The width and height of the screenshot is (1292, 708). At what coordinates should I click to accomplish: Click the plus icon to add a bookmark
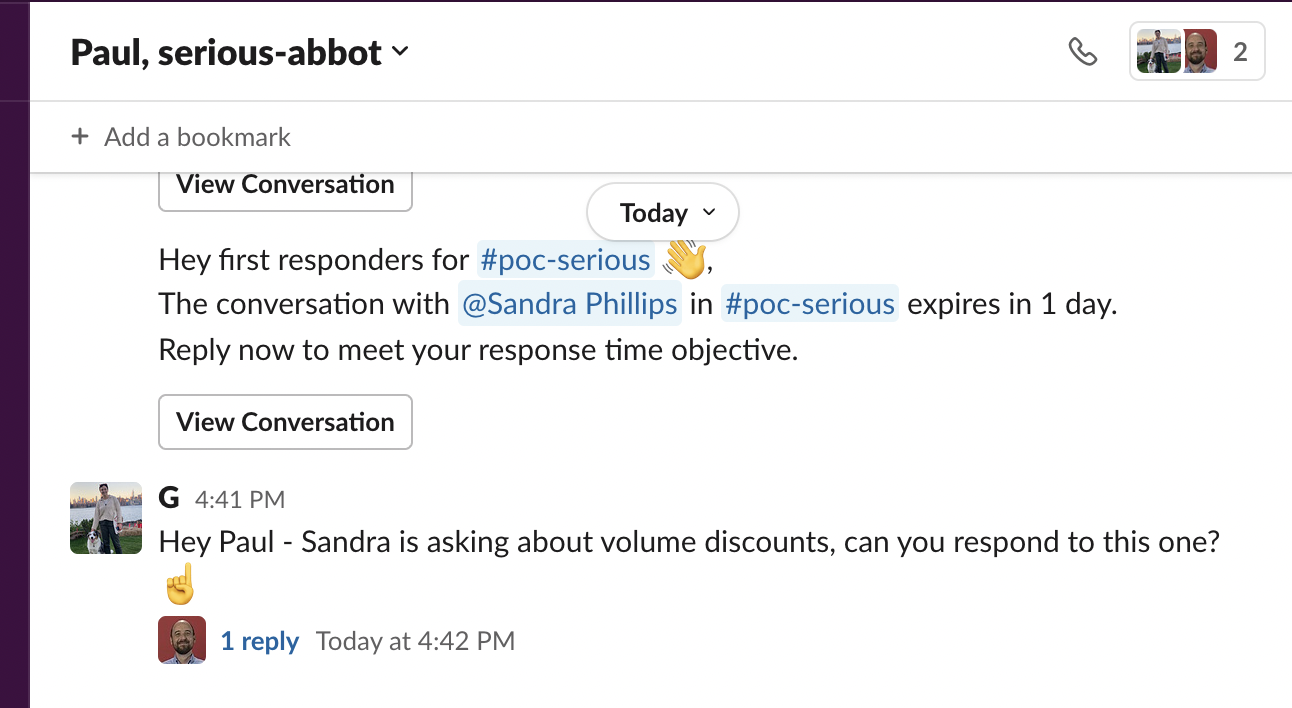click(80, 137)
